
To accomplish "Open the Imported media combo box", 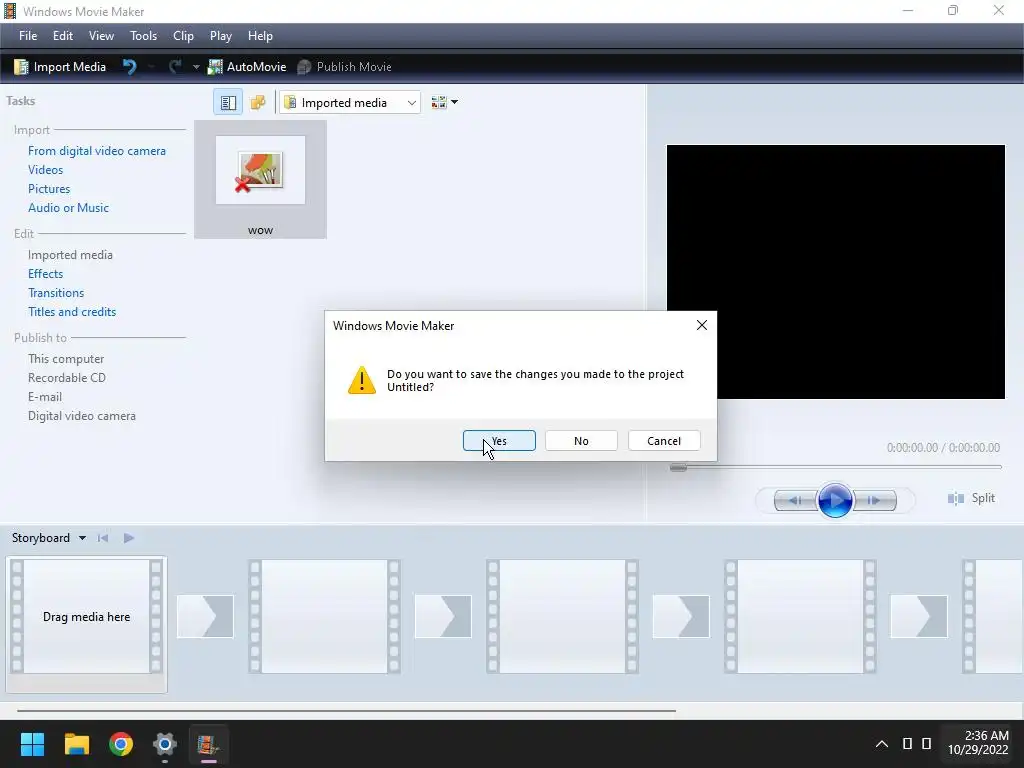I will 349,103.
